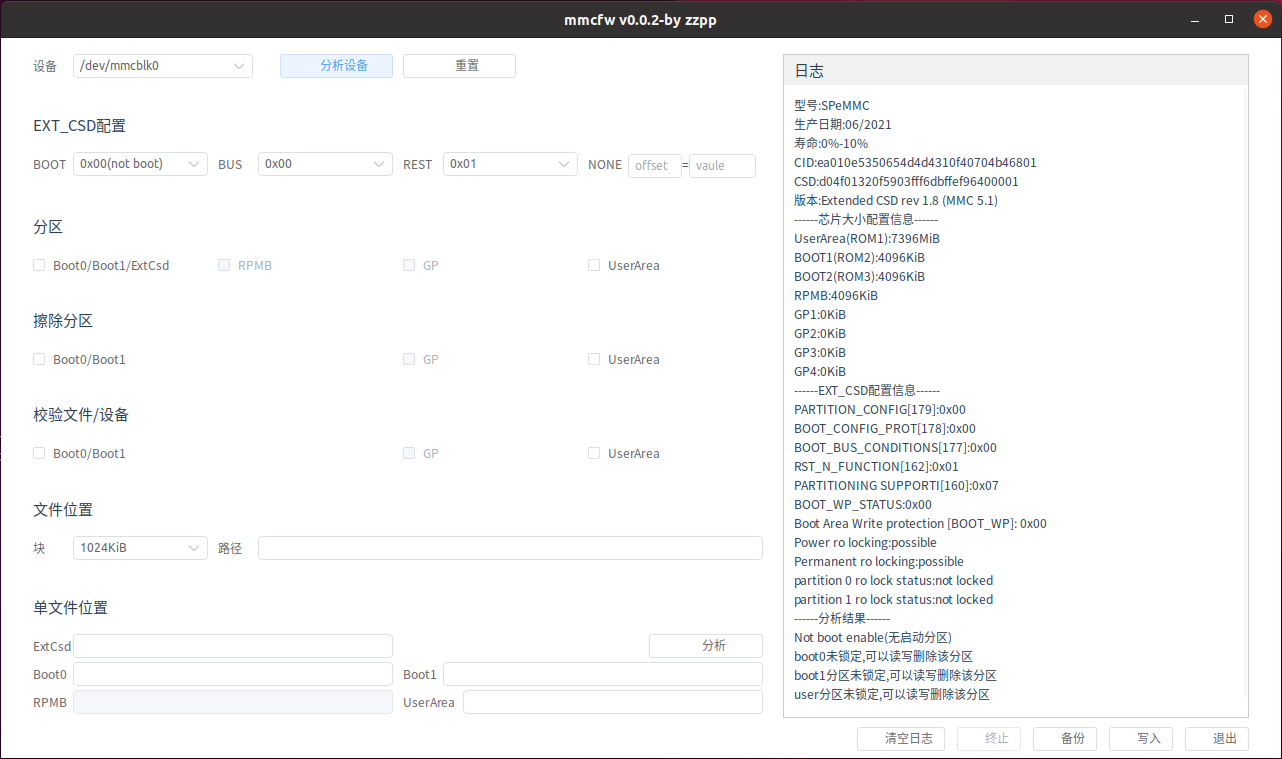Expand the BOOT 0x00(not boot) dropdown
This screenshot has height=759, width=1282.
click(140, 164)
